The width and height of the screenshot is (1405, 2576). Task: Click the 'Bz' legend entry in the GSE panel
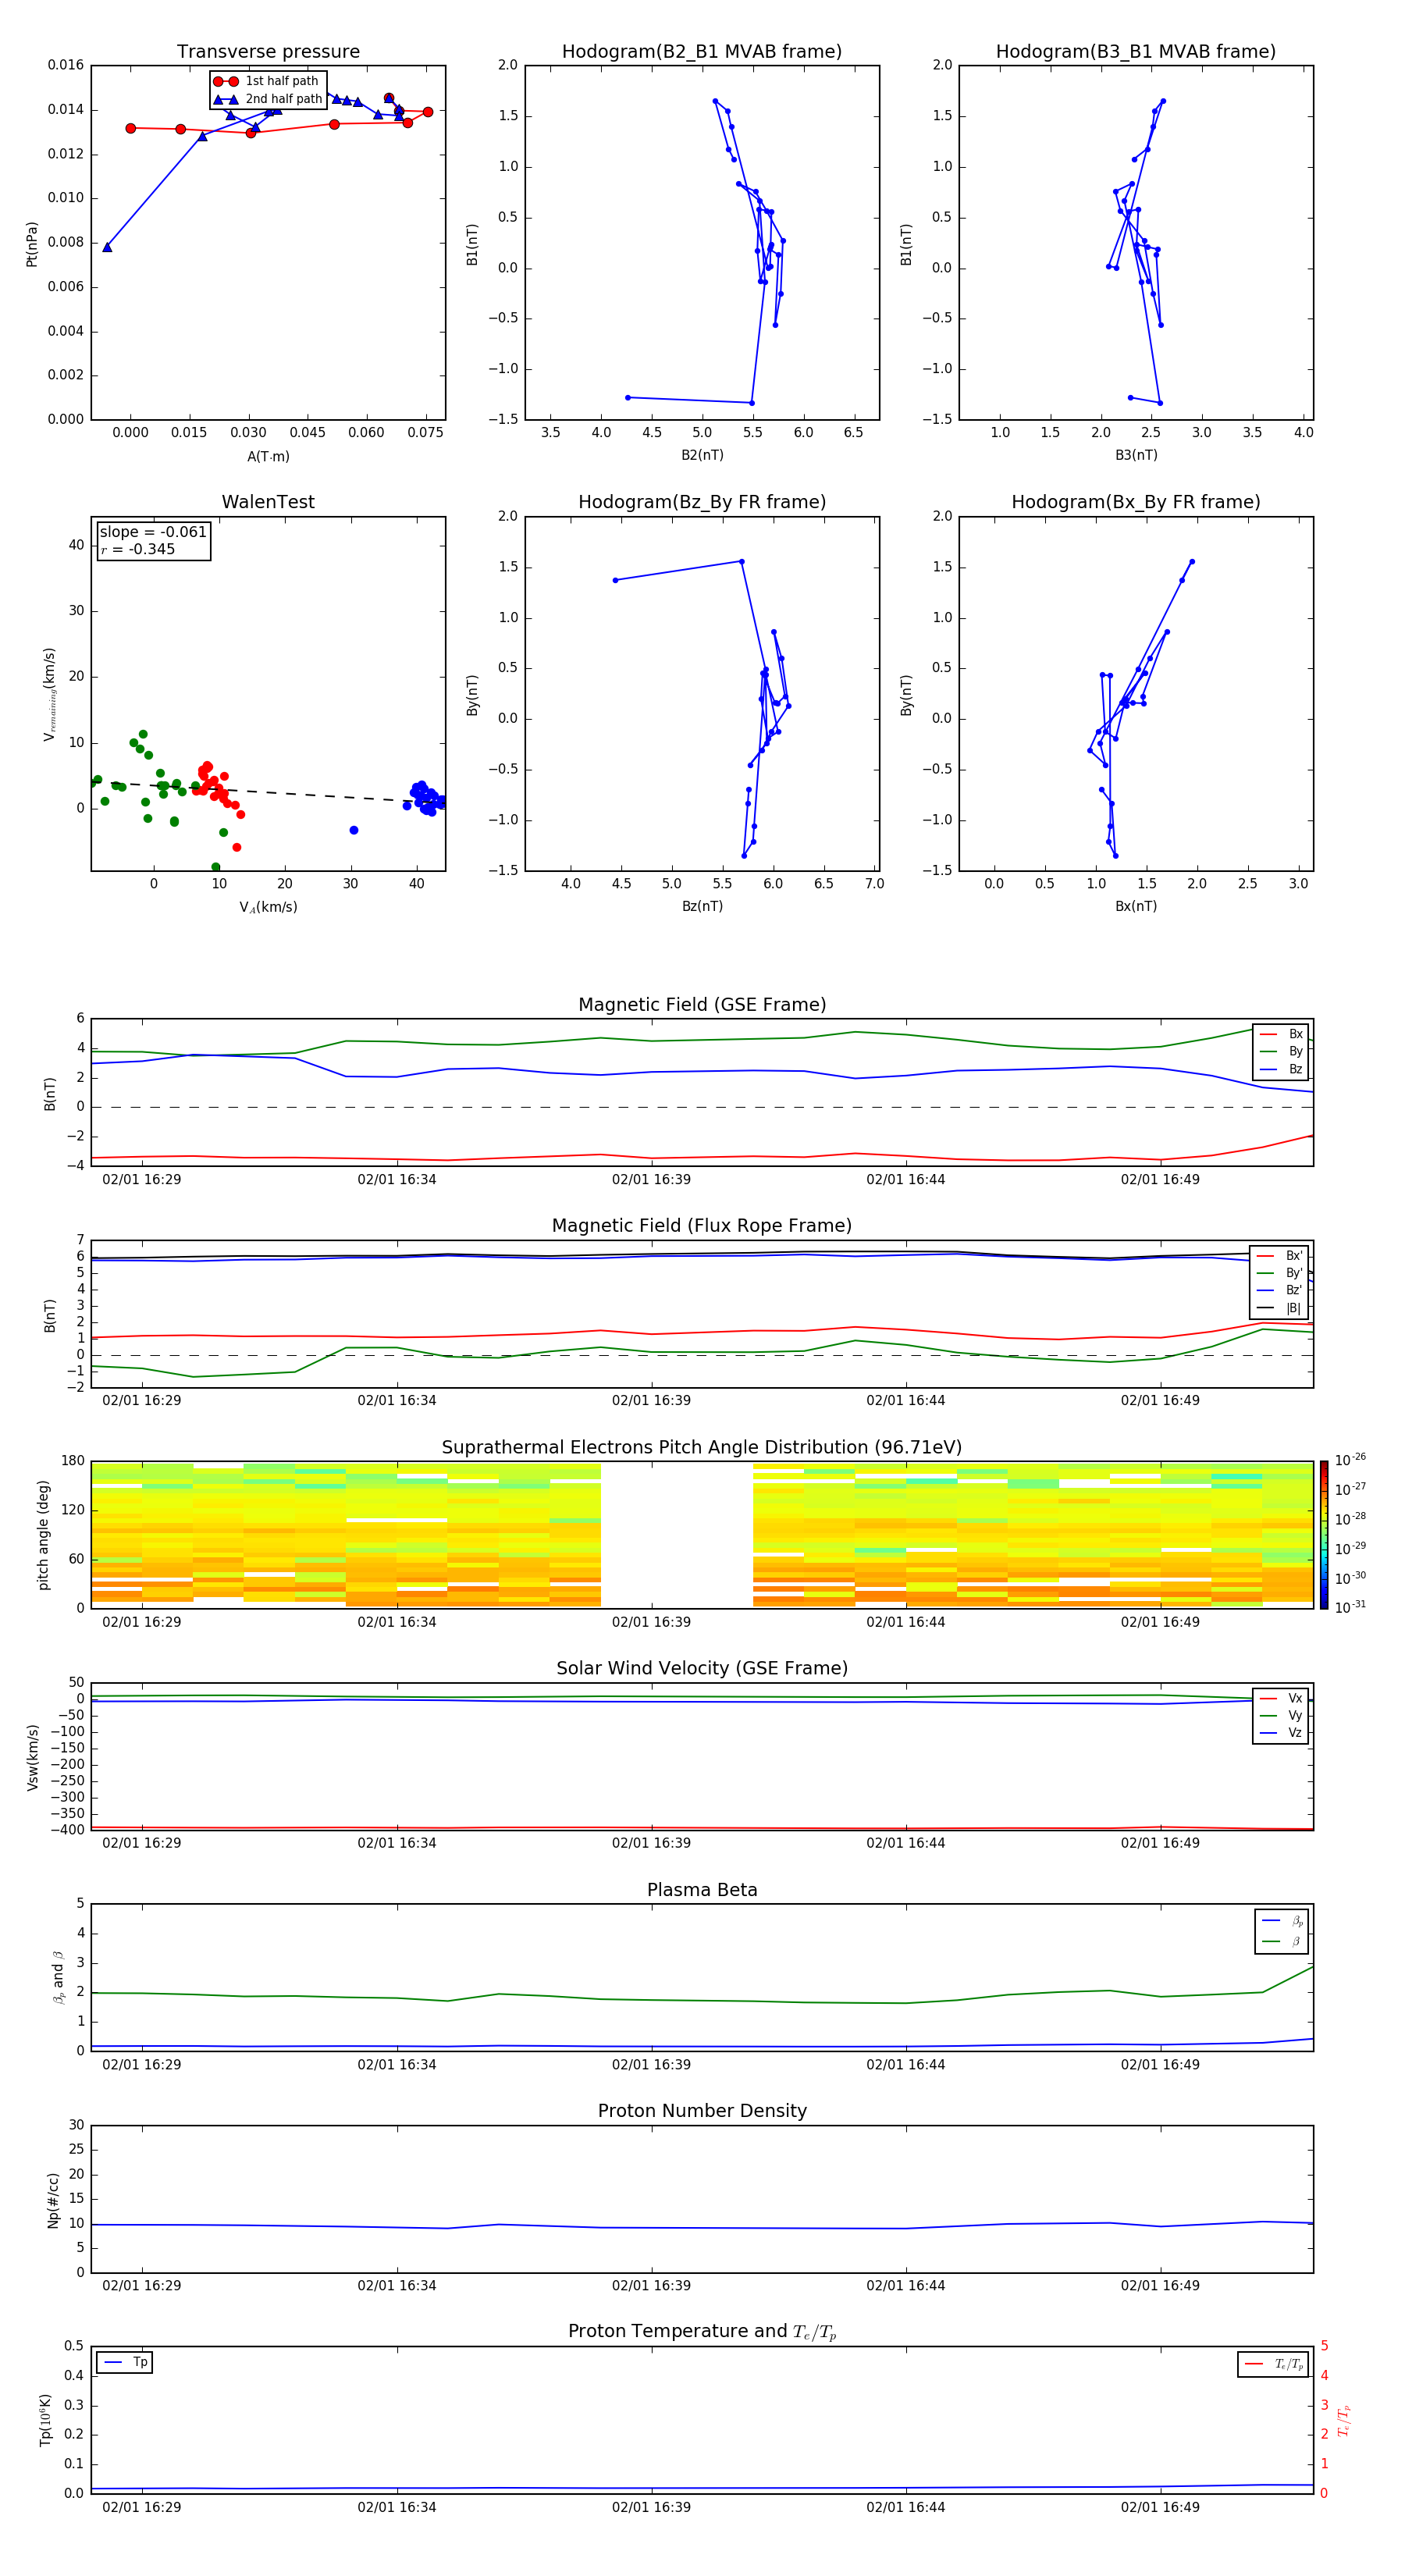point(1281,1069)
